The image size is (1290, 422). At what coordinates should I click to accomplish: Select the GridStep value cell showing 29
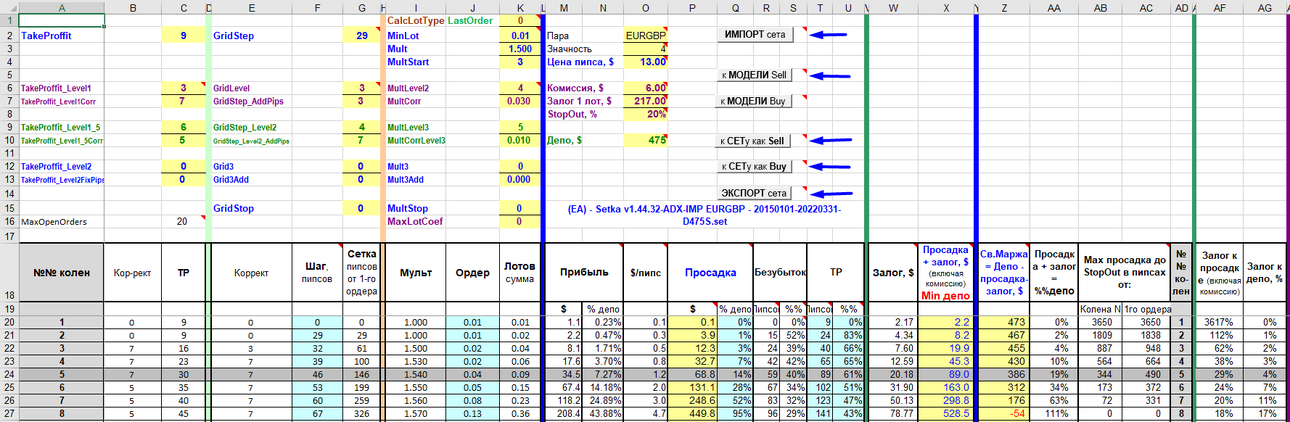click(x=360, y=35)
